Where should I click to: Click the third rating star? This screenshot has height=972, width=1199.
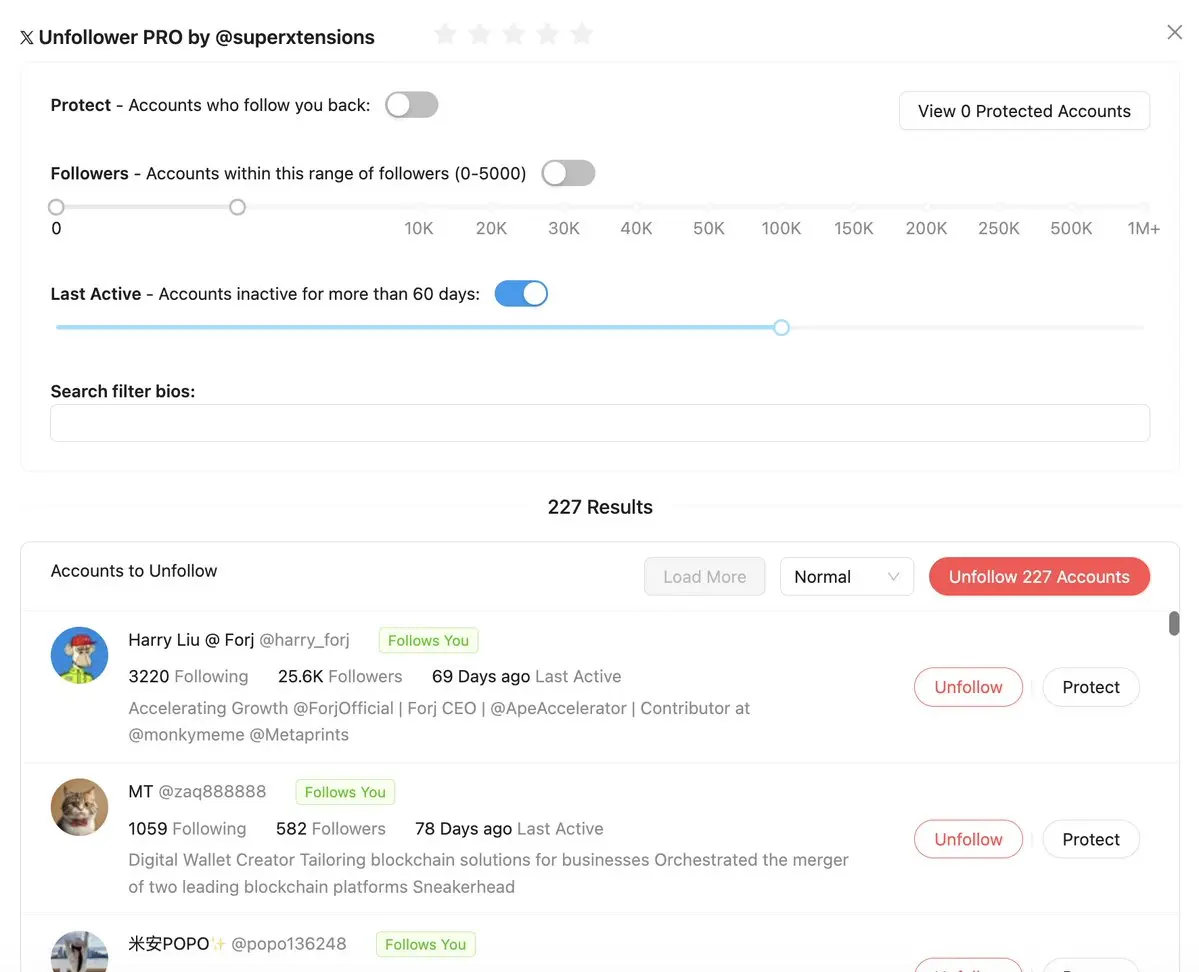point(514,35)
